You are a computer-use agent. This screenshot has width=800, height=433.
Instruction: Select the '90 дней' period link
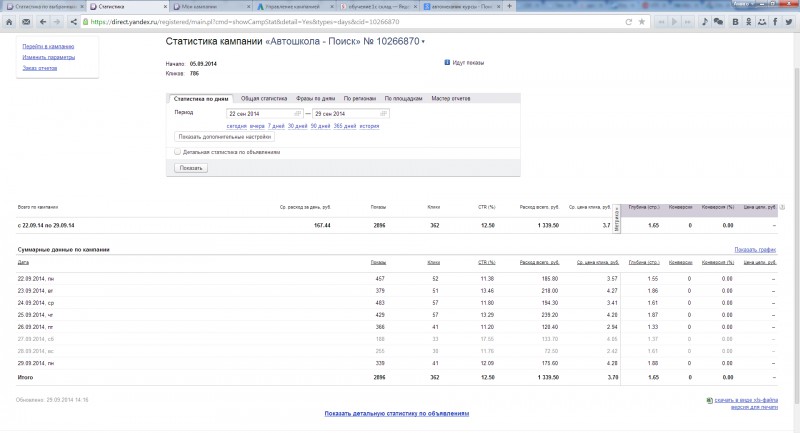(x=320, y=126)
